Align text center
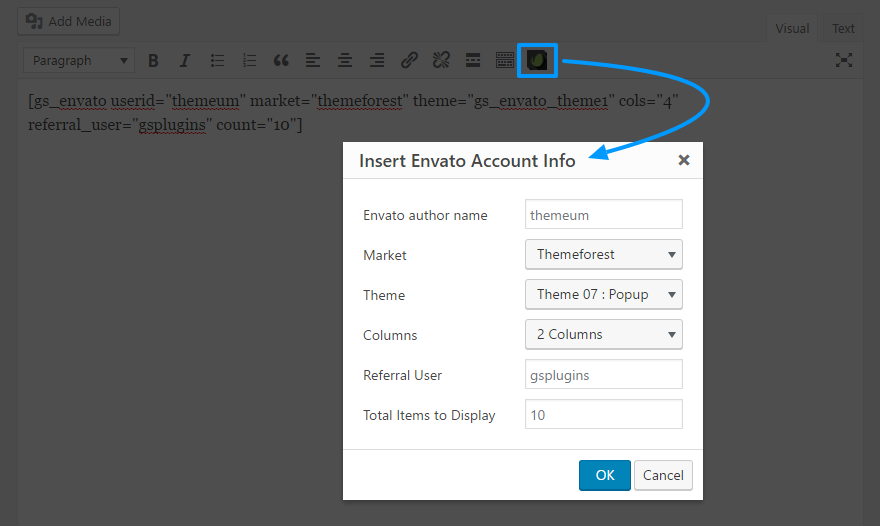Viewport: 880px width, 526px height. click(345, 61)
